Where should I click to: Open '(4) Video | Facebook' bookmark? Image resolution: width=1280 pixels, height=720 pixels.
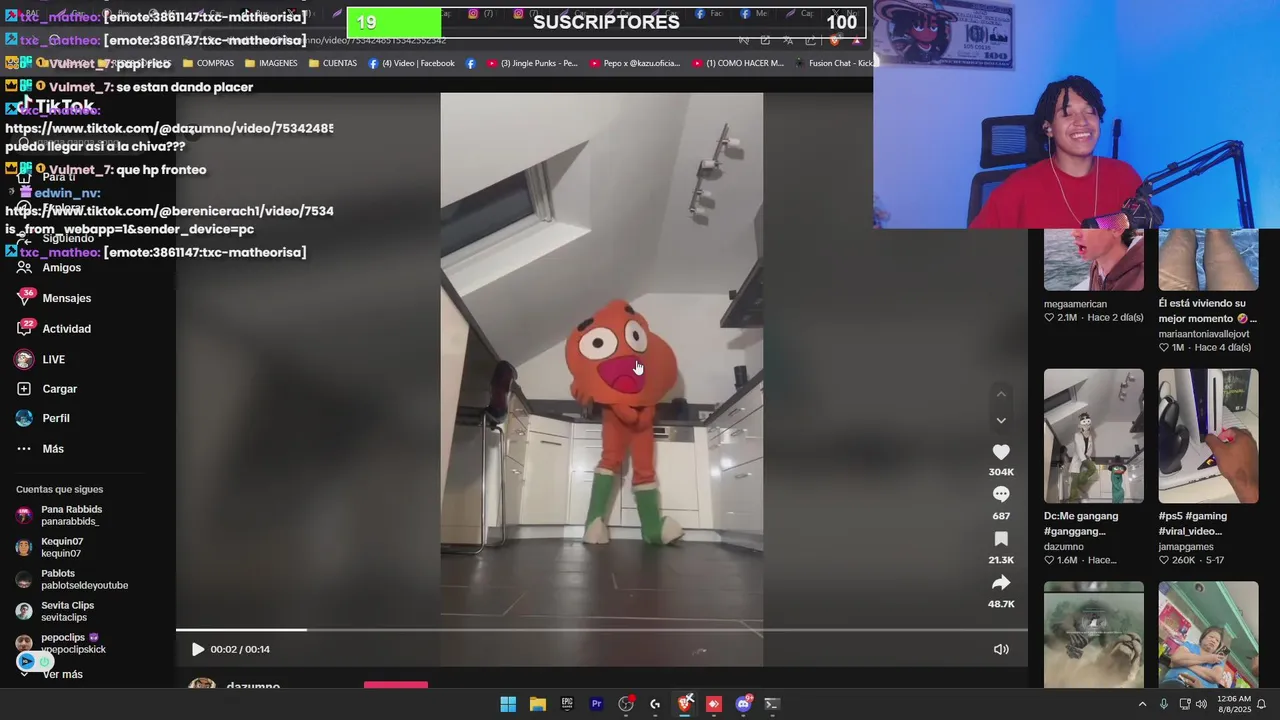click(x=412, y=63)
